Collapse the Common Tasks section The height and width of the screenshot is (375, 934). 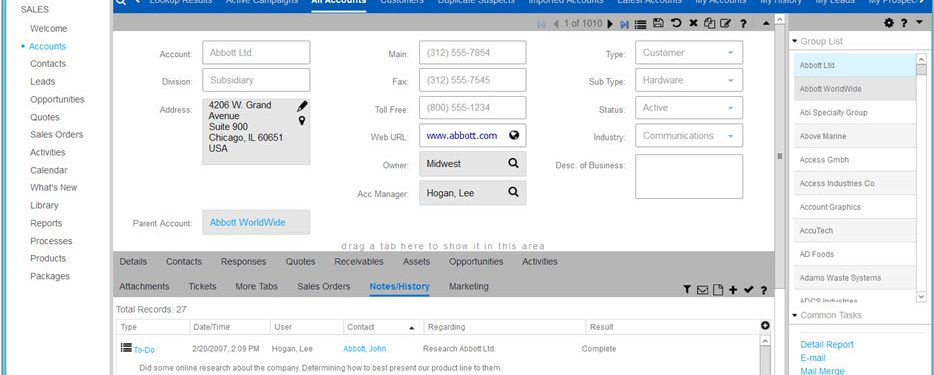click(795, 315)
